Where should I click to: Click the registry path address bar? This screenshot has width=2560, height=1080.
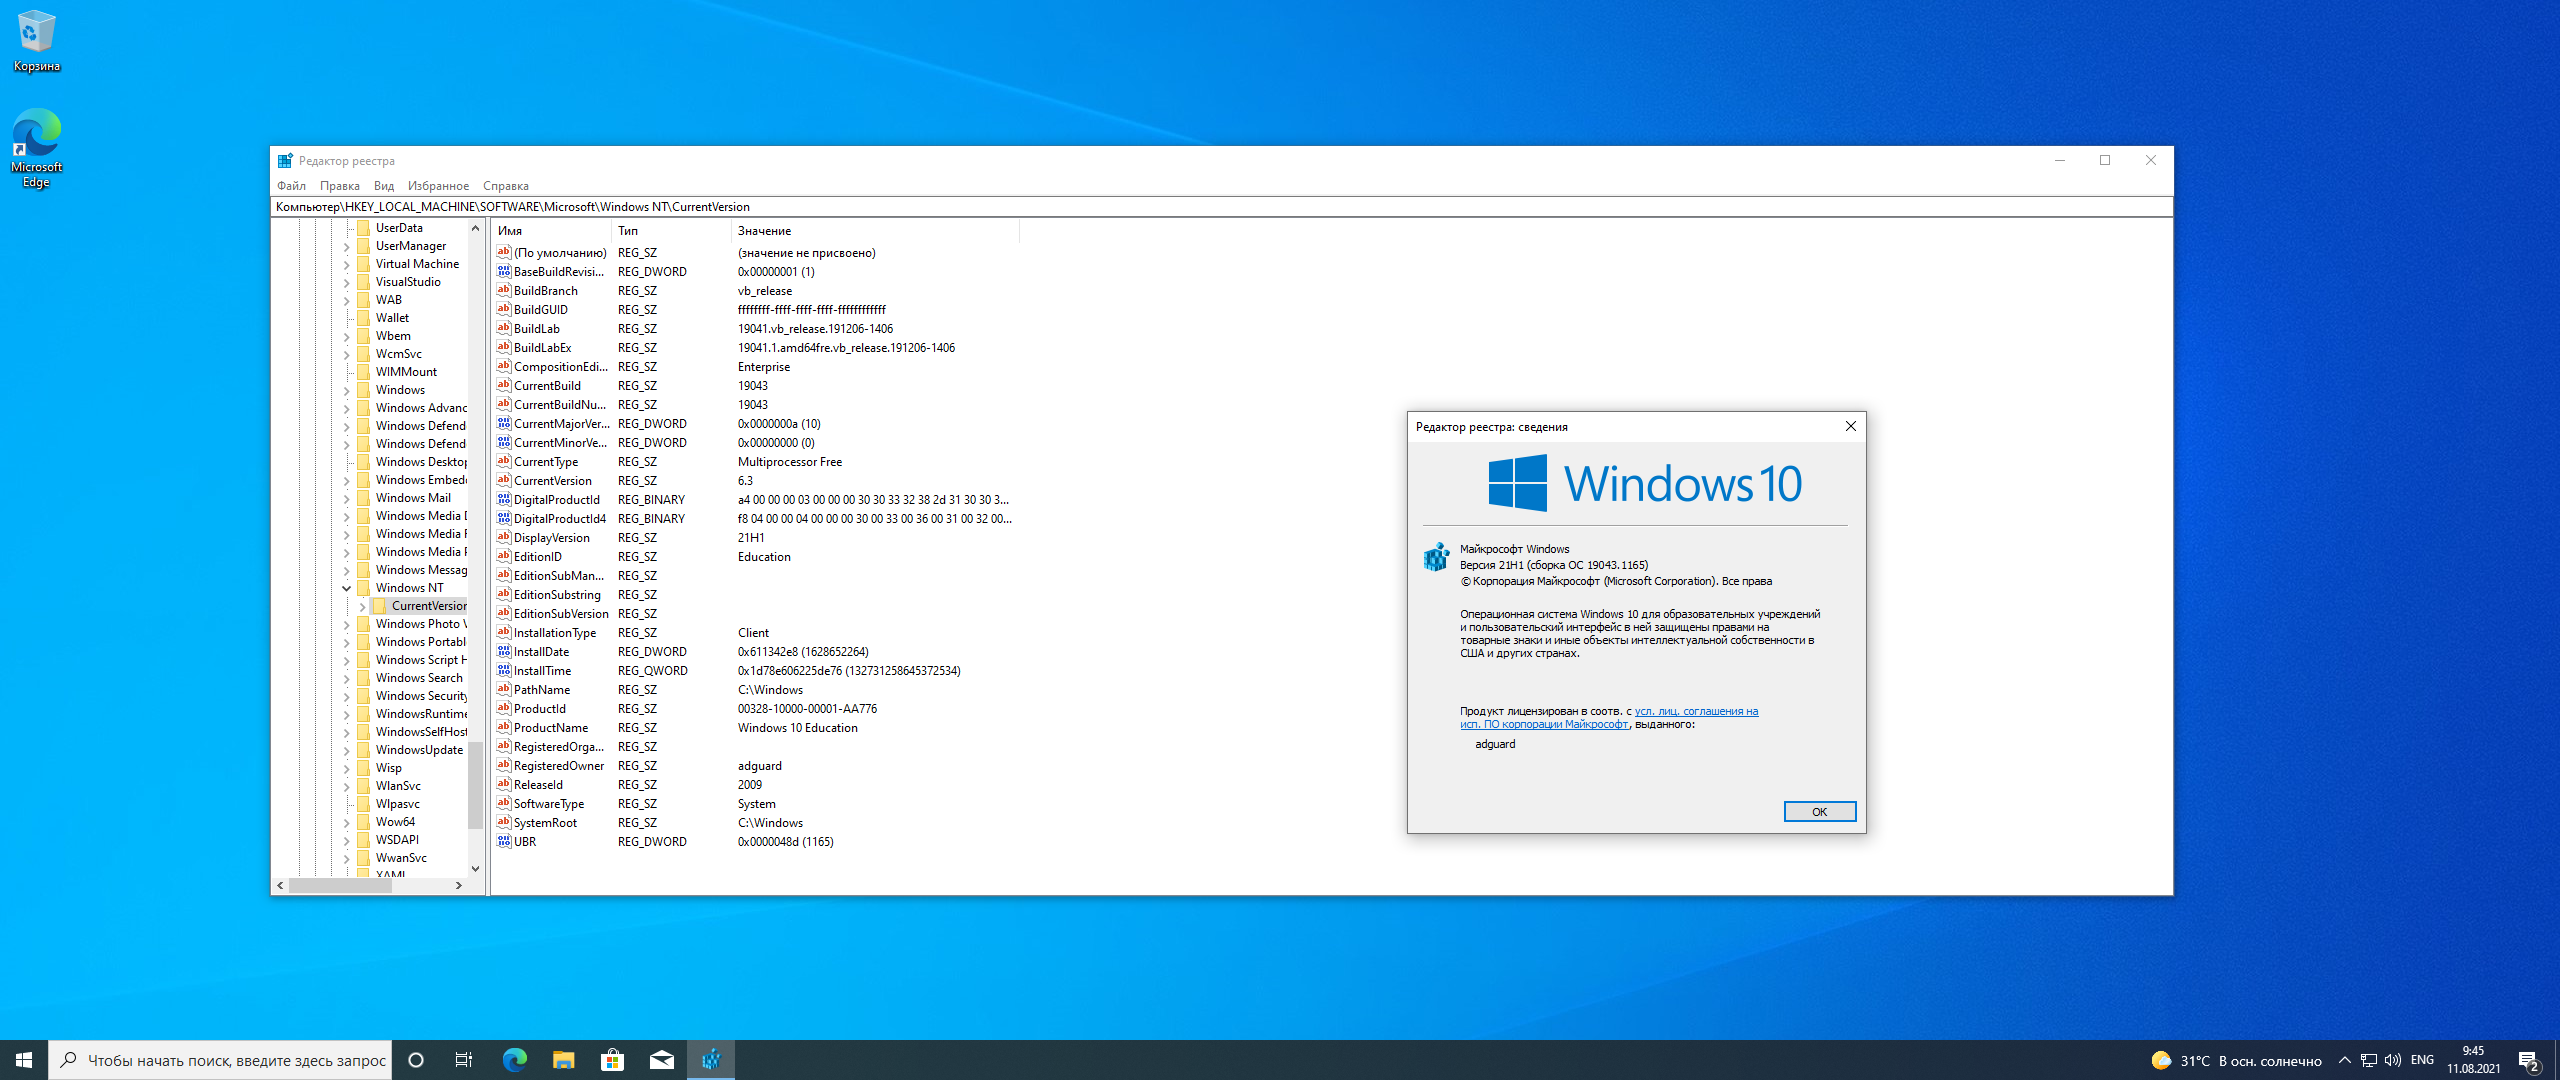(x=1221, y=207)
